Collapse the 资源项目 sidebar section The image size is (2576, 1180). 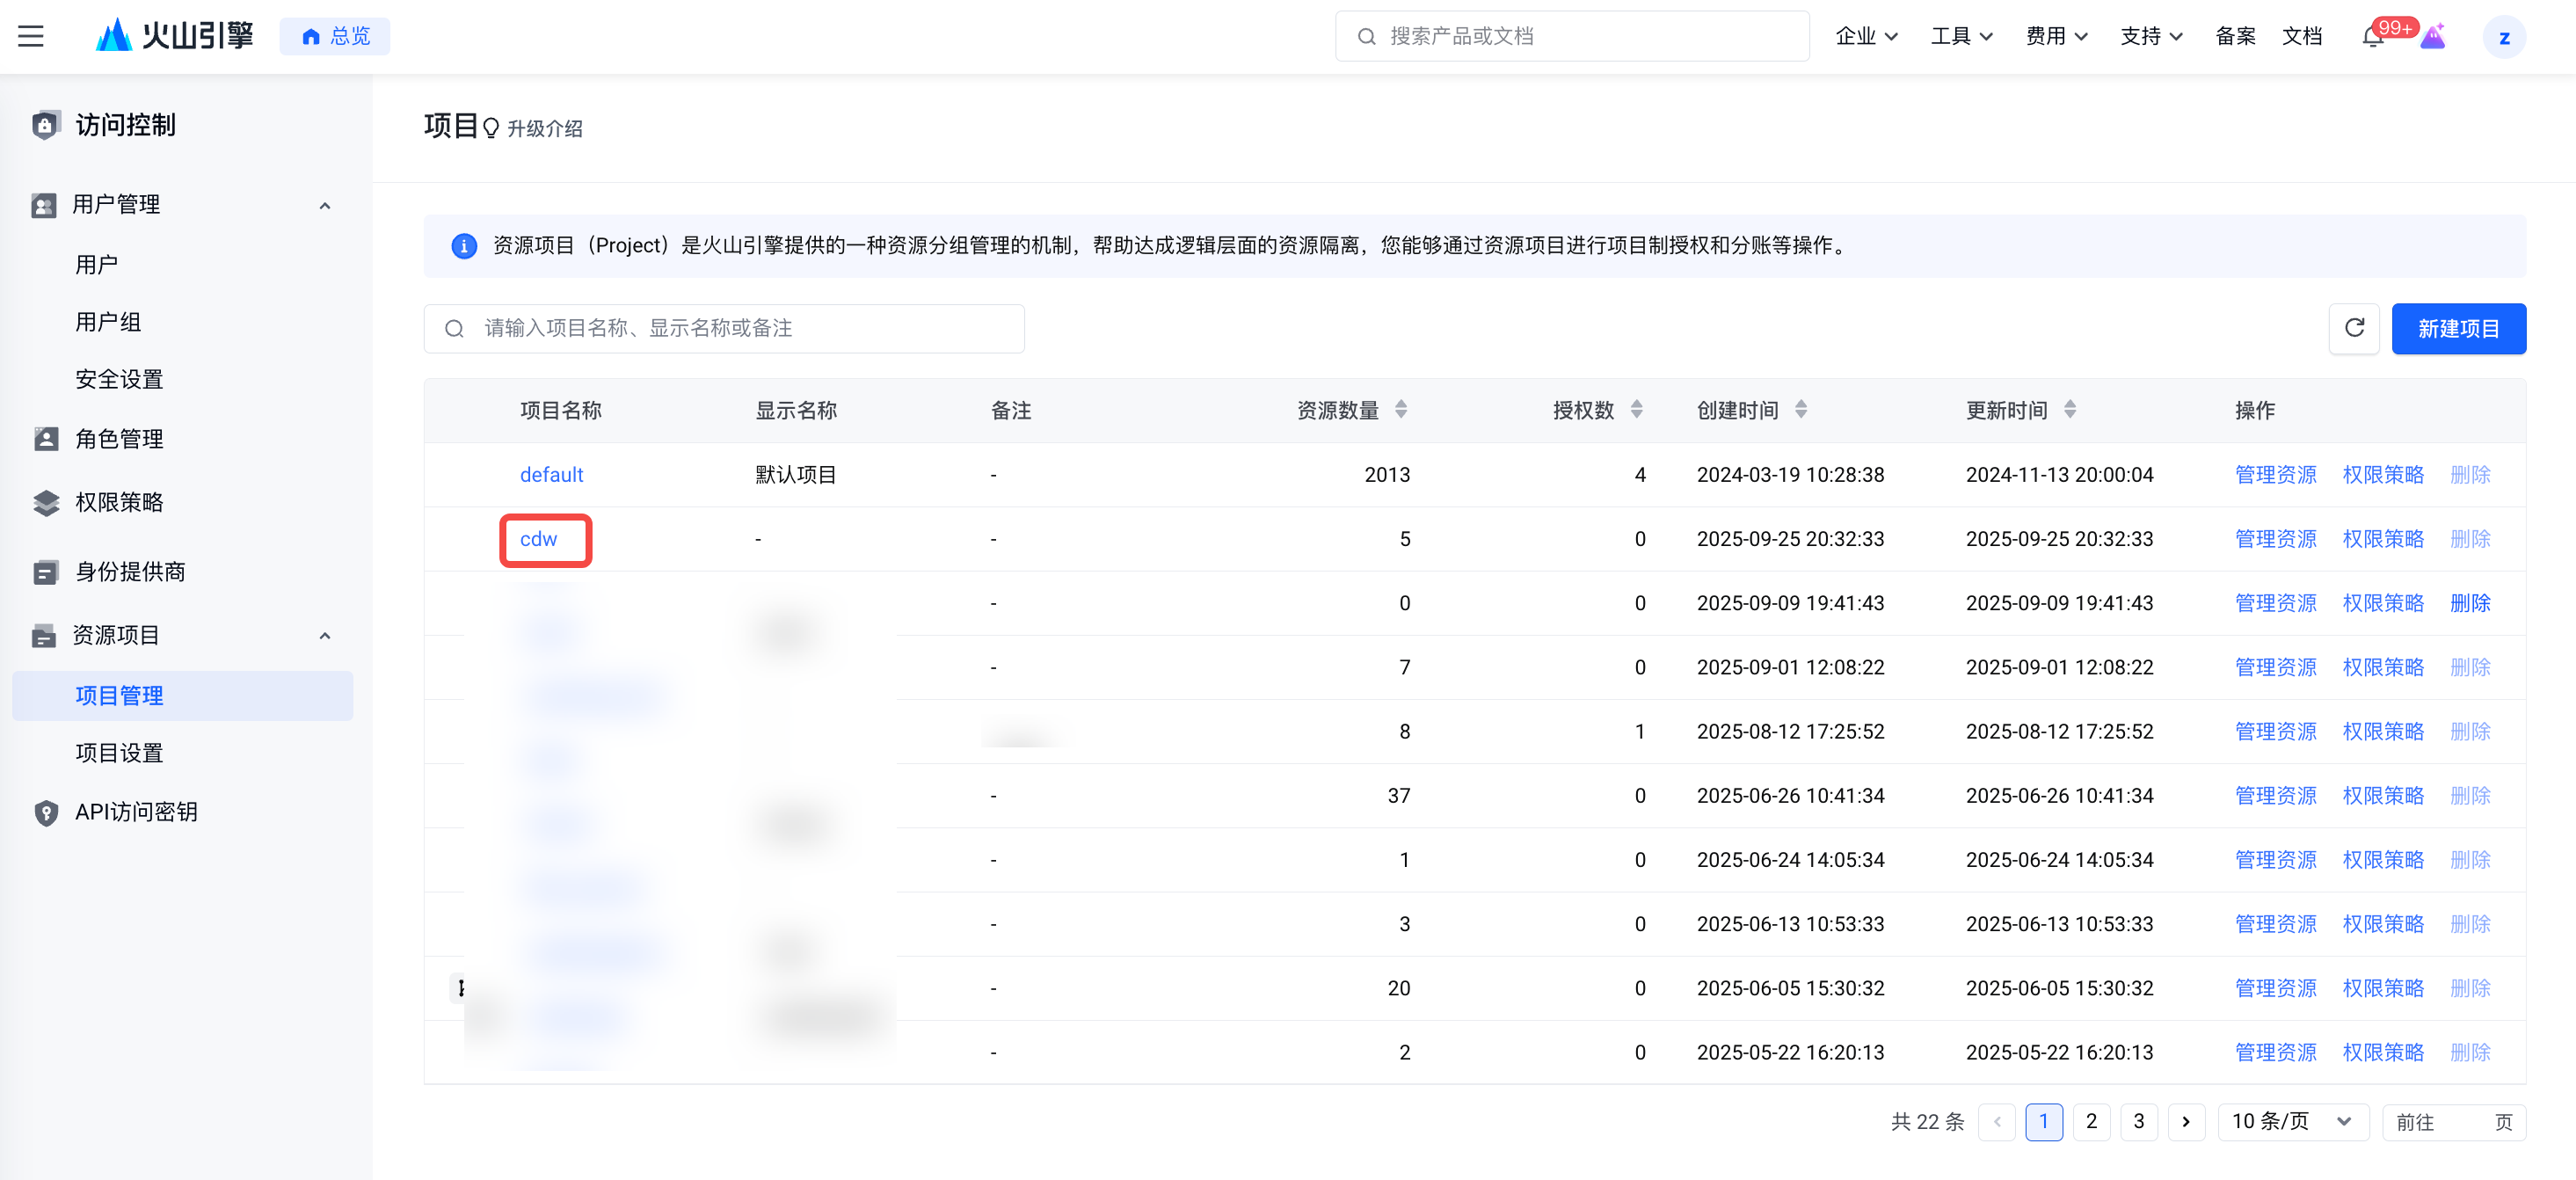point(325,635)
